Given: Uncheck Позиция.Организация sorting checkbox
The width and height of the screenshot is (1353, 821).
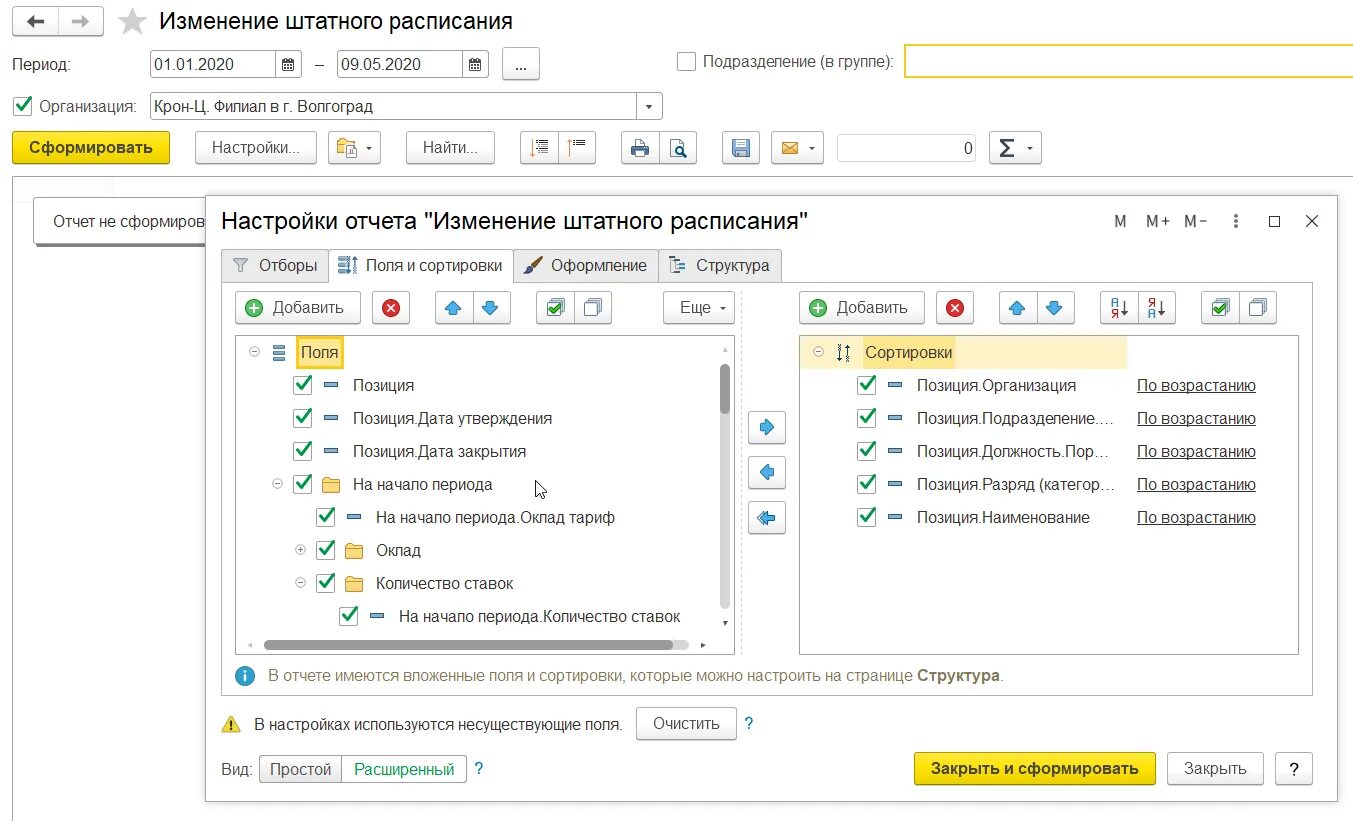Looking at the screenshot, I should tap(867, 385).
